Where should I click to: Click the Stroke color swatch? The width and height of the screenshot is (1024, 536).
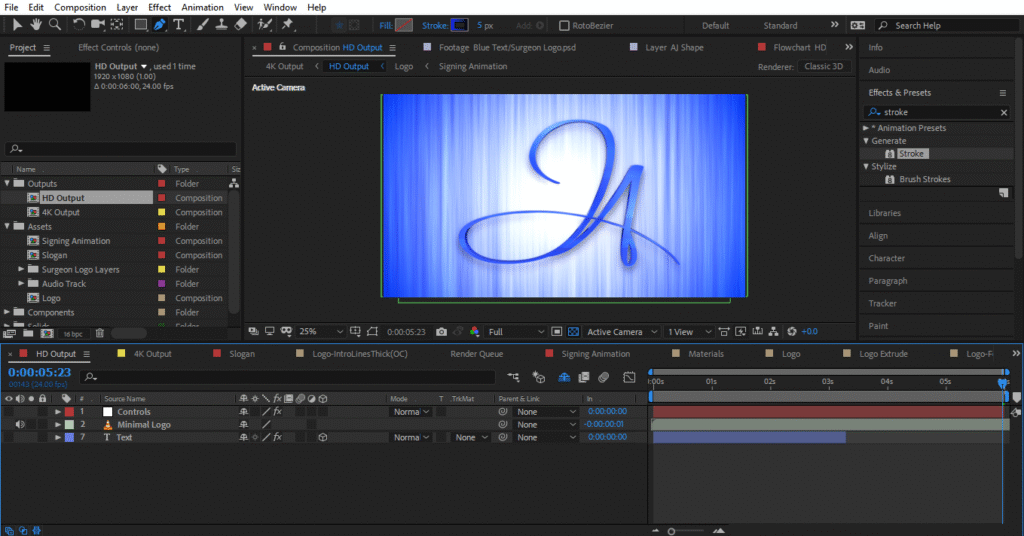[x=459, y=25]
